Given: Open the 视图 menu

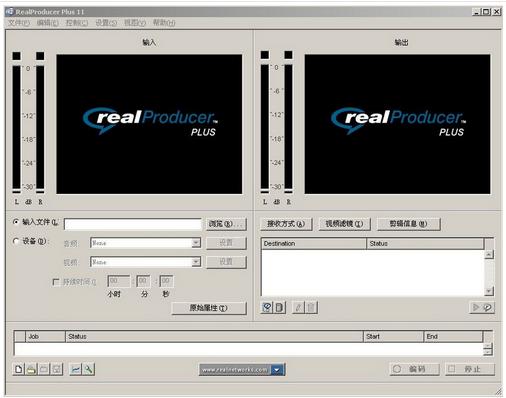Looking at the screenshot, I should 135,23.
